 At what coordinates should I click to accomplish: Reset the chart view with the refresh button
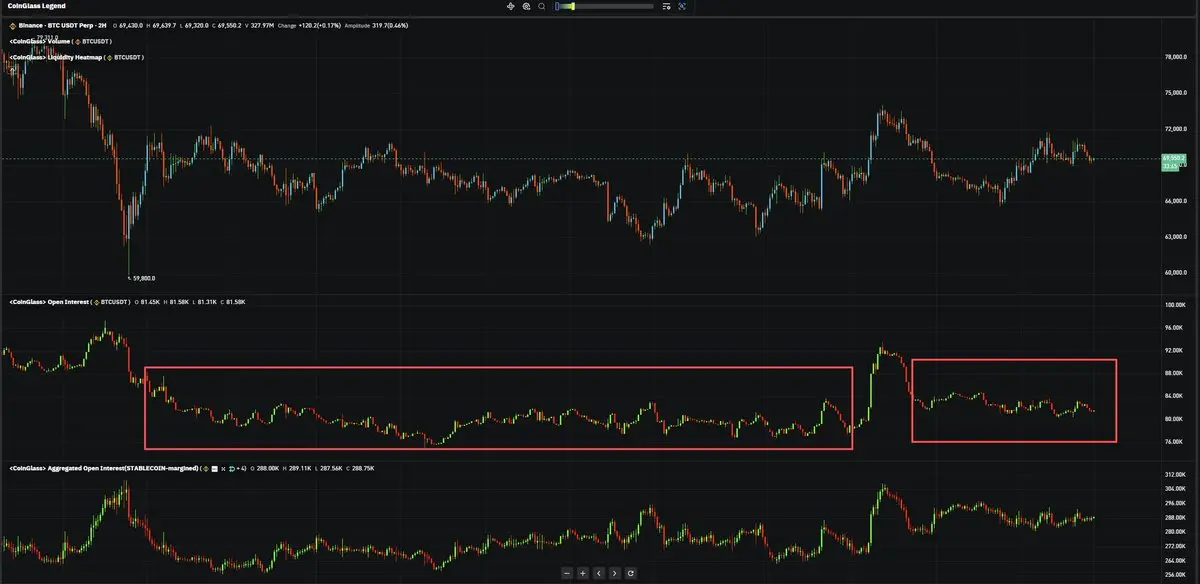point(631,573)
